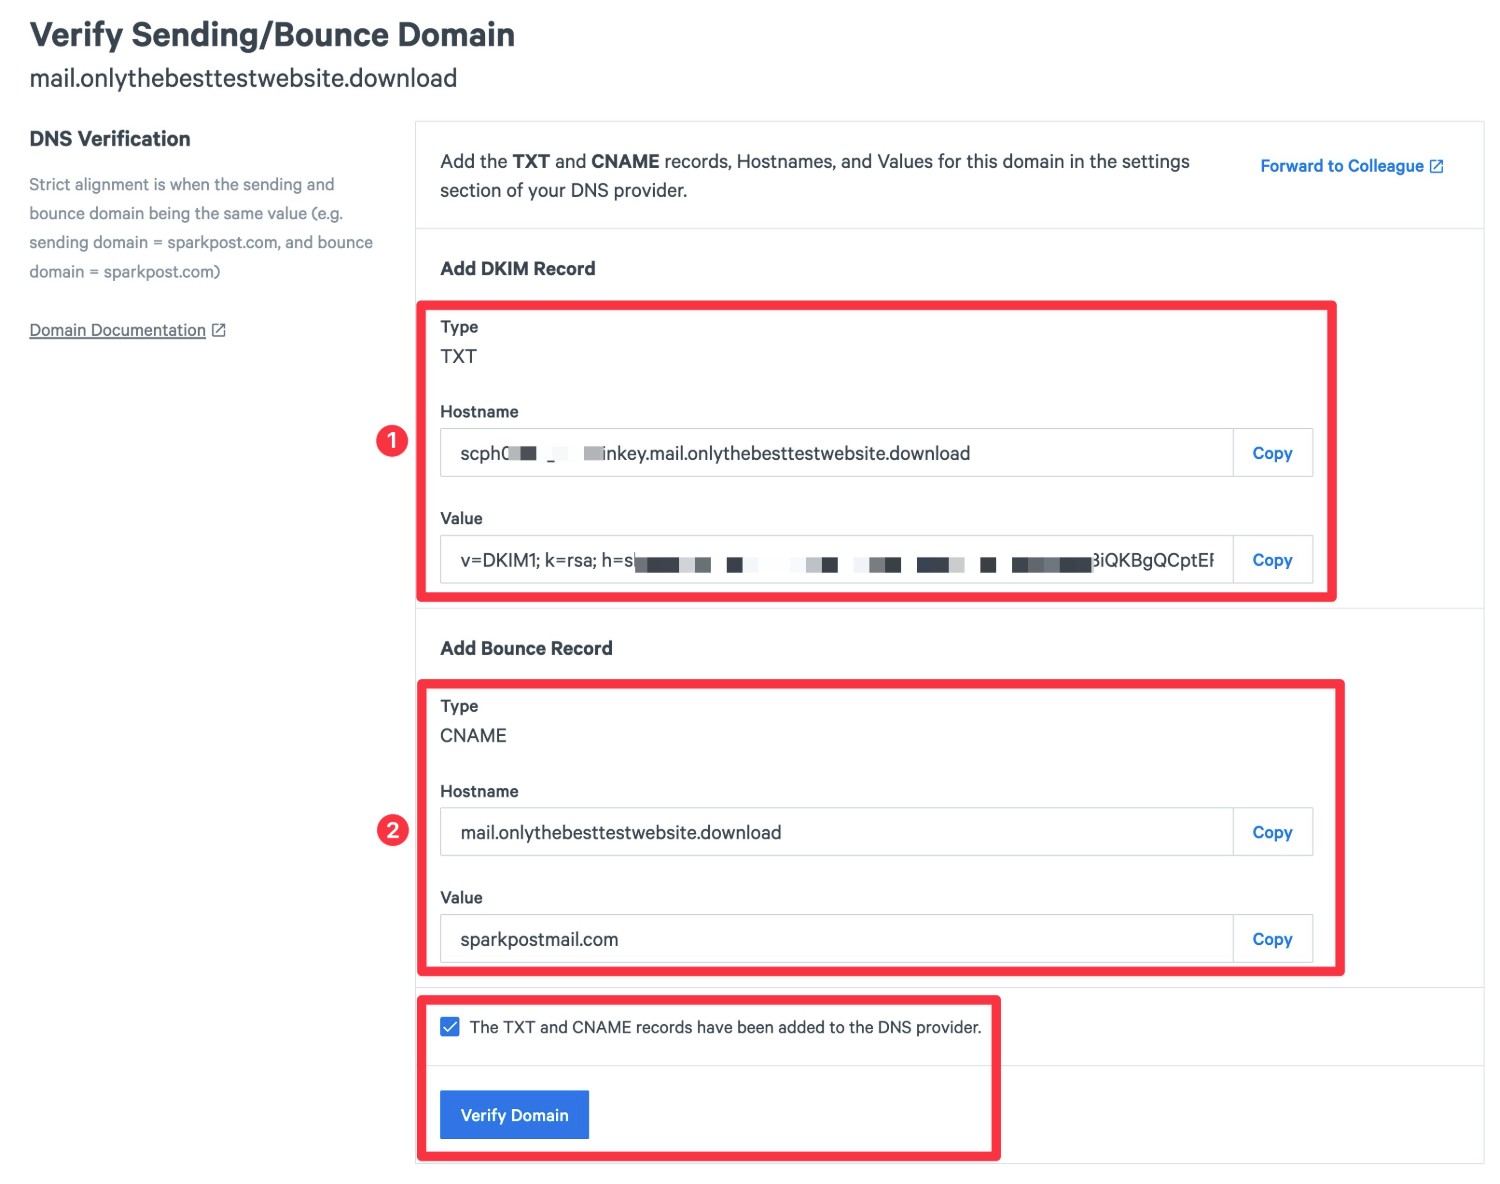Click the CNAME type value

tap(473, 736)
